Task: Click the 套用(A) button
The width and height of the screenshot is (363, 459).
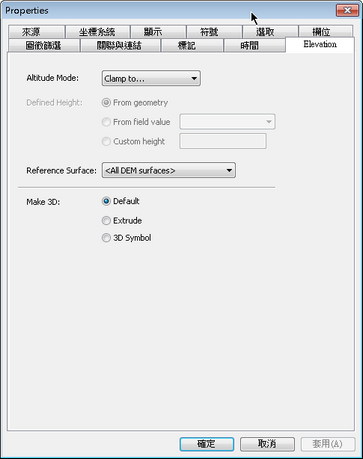Action: (x=328, y=444)
